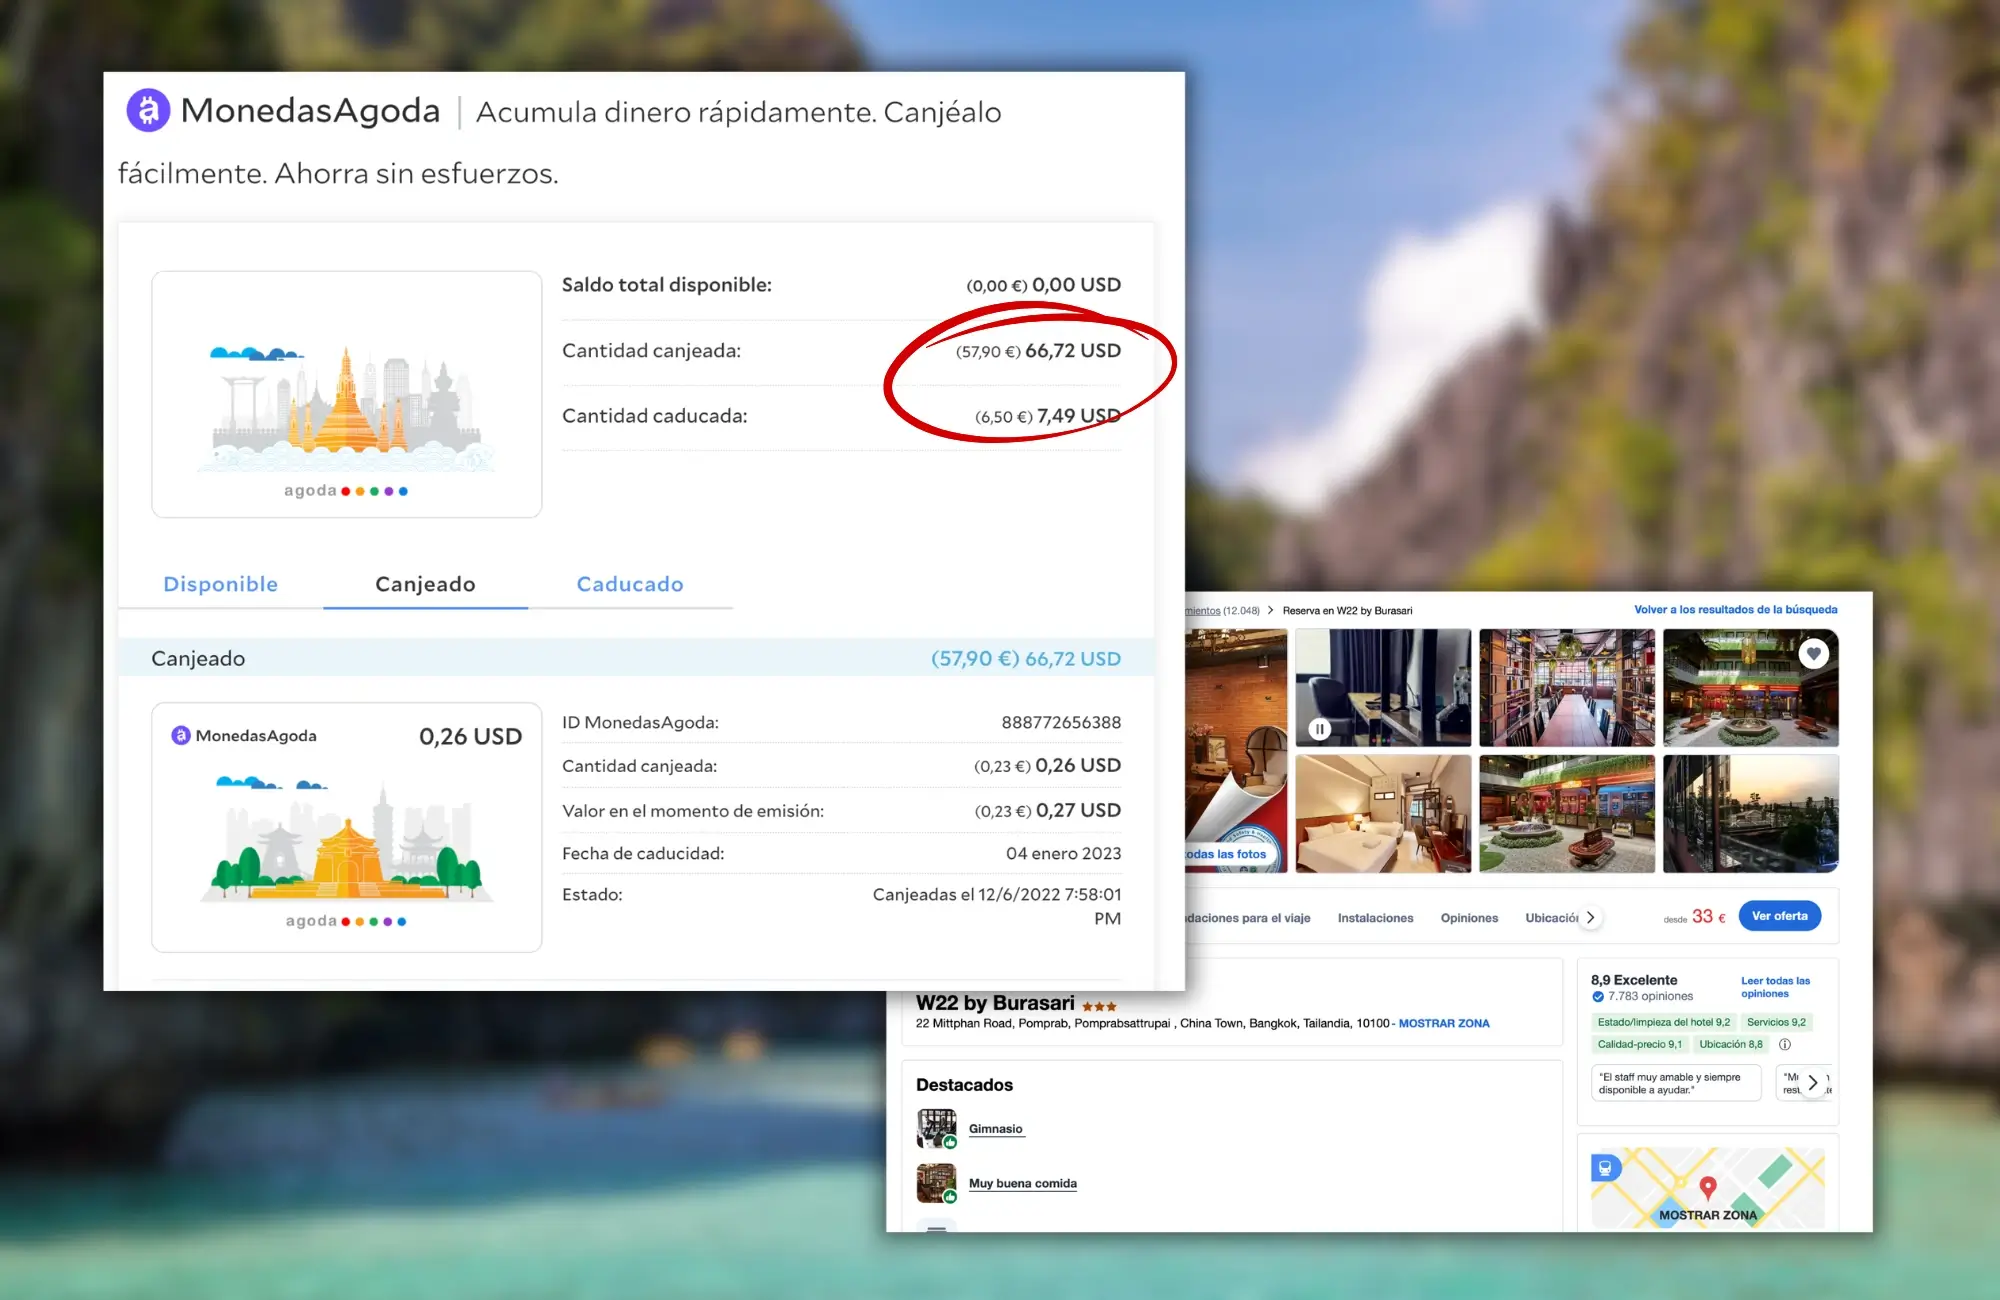Click the desde 33 € price

pos(1694,917)
